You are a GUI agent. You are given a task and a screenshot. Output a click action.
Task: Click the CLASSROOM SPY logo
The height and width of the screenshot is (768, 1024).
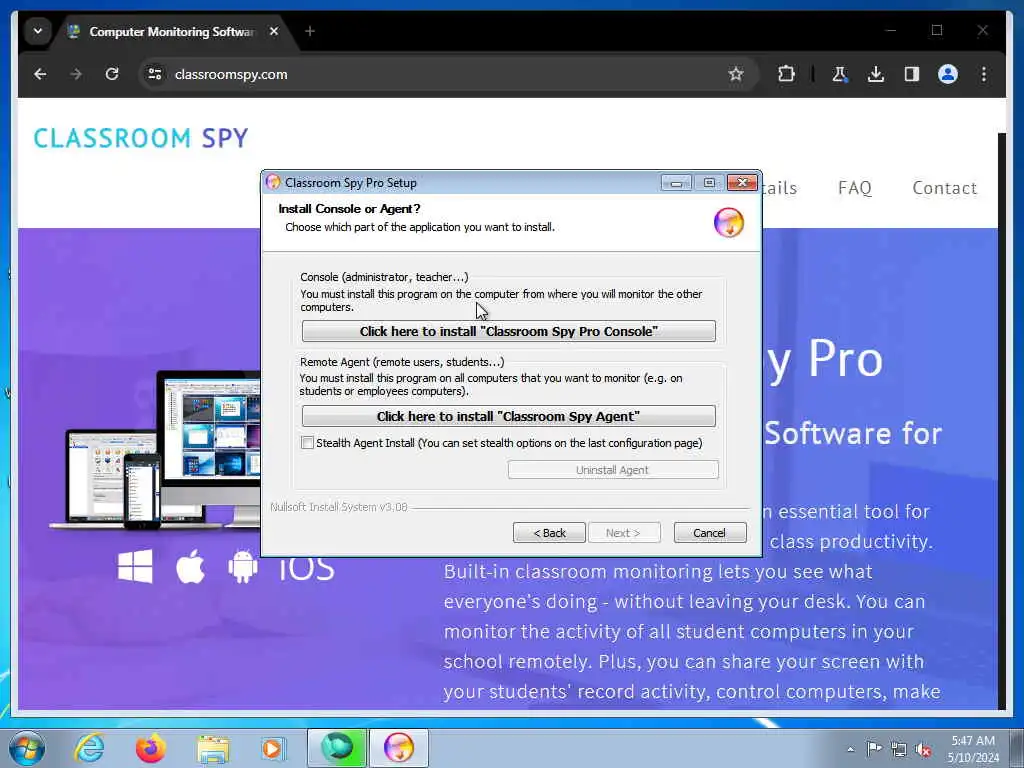[x=141, y=138]
